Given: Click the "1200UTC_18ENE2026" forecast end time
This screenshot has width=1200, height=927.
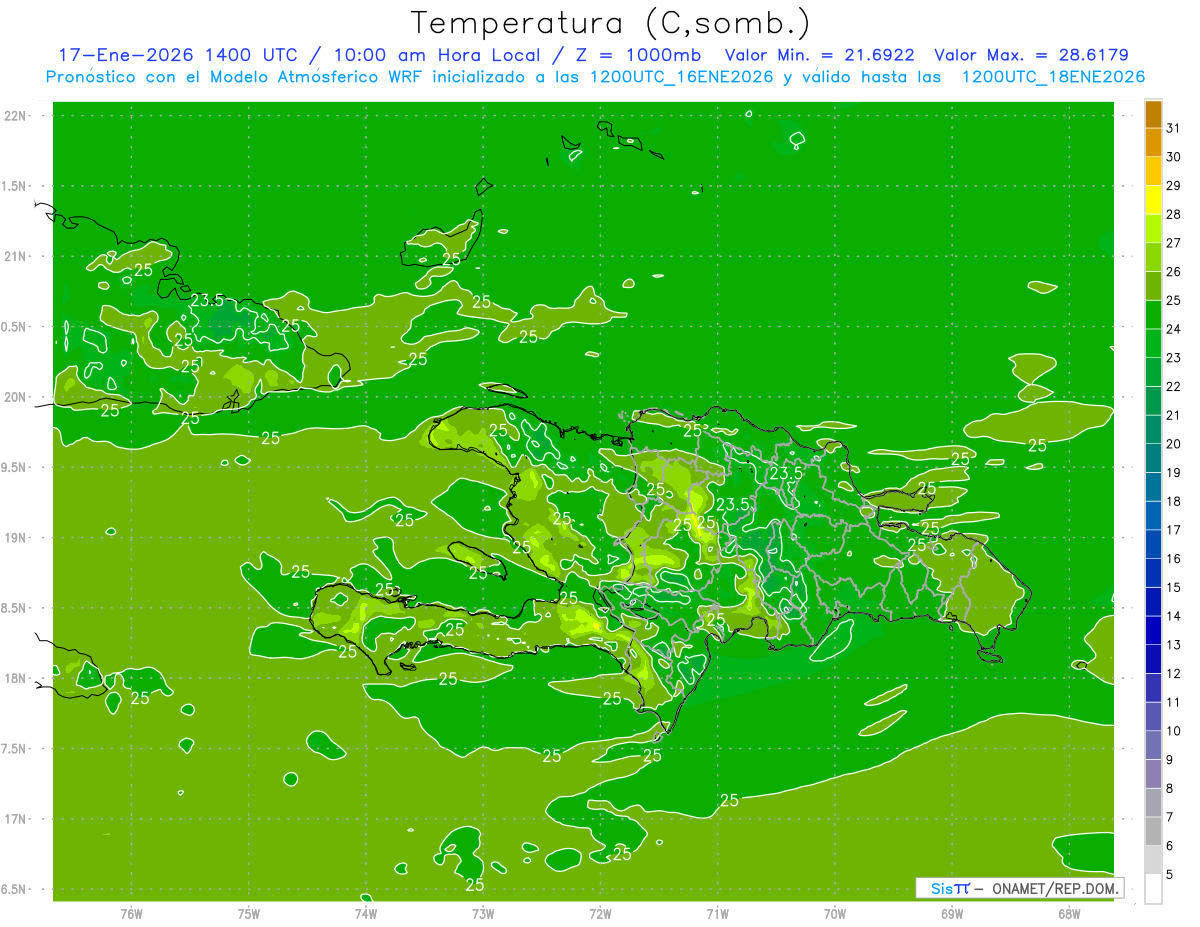Looking at the screenshot, I should point(1053,77).
